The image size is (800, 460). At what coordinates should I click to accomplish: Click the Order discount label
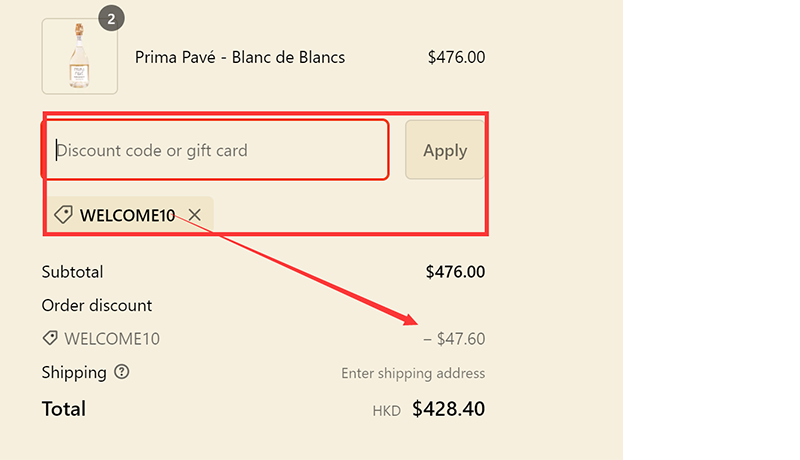(x=97, y=305)
